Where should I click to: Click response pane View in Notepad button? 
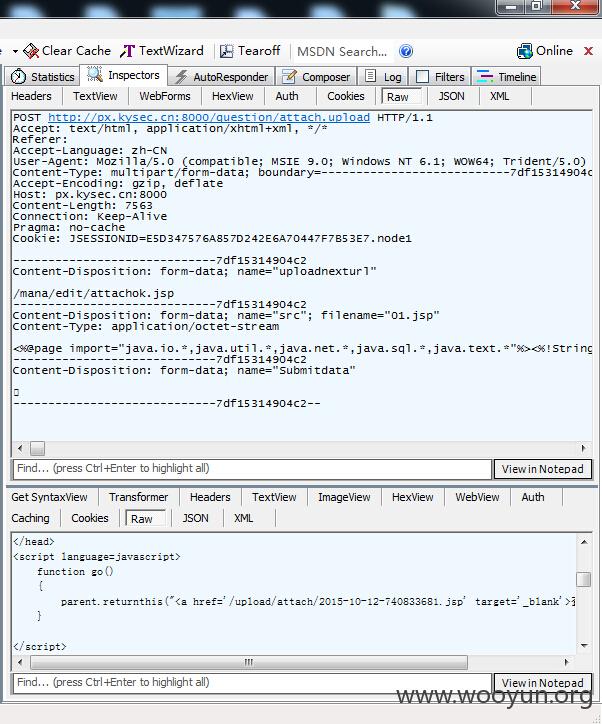tap(542, 683)
